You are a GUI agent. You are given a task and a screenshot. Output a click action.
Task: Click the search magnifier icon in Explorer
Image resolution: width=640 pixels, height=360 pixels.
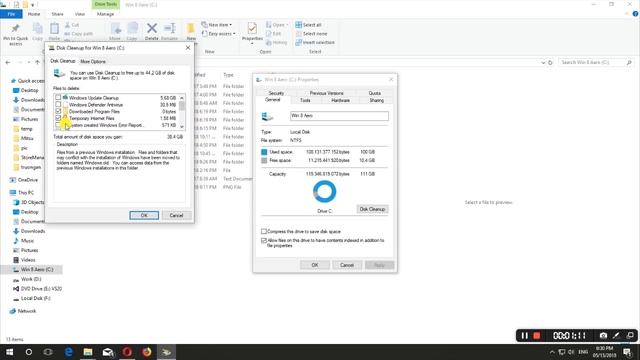(629, 62)
